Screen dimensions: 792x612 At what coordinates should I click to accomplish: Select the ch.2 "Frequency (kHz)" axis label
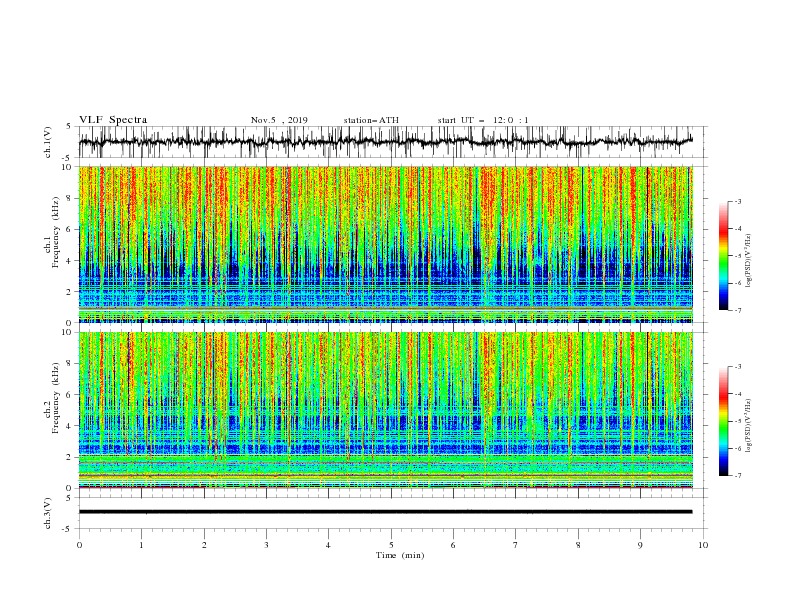(x=56, y=398)
